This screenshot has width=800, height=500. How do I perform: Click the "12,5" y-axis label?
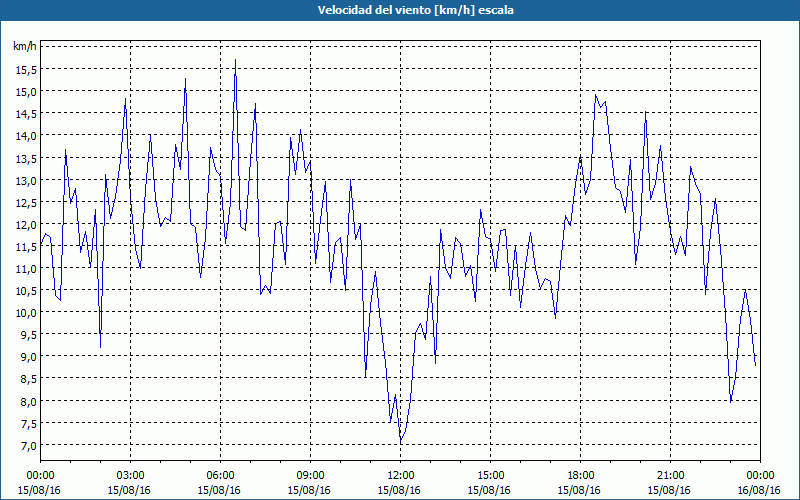[x=26, y=203]
